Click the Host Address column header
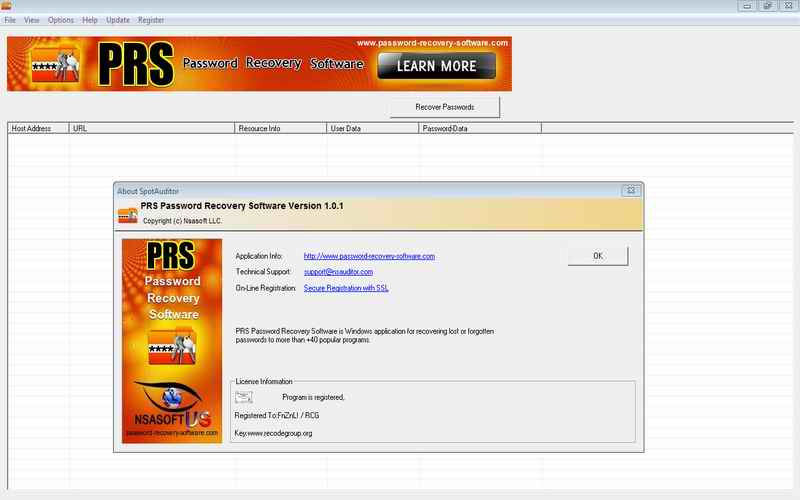Image resolution: width=800 pixels, height=500 pixels. (38, 129)
